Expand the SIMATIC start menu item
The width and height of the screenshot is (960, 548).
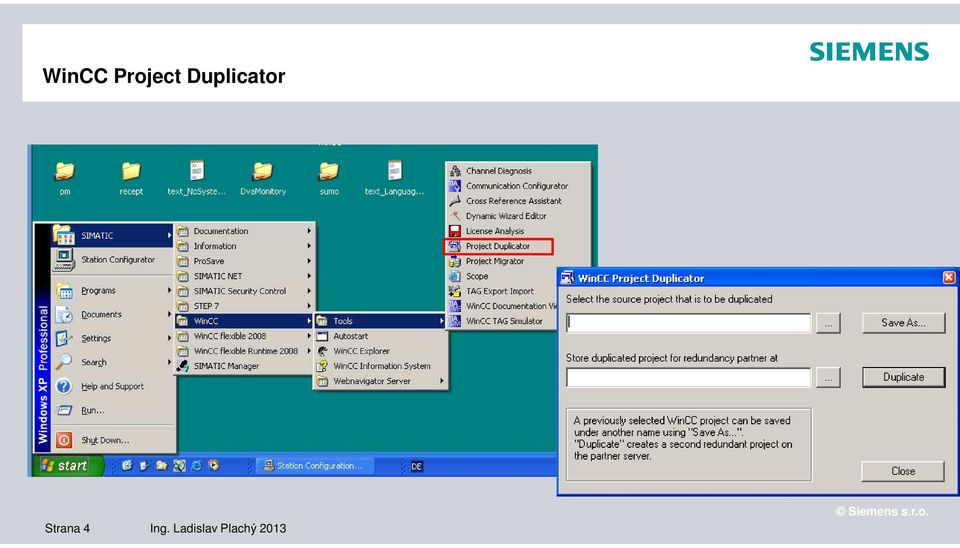click(x=112, y=236)
